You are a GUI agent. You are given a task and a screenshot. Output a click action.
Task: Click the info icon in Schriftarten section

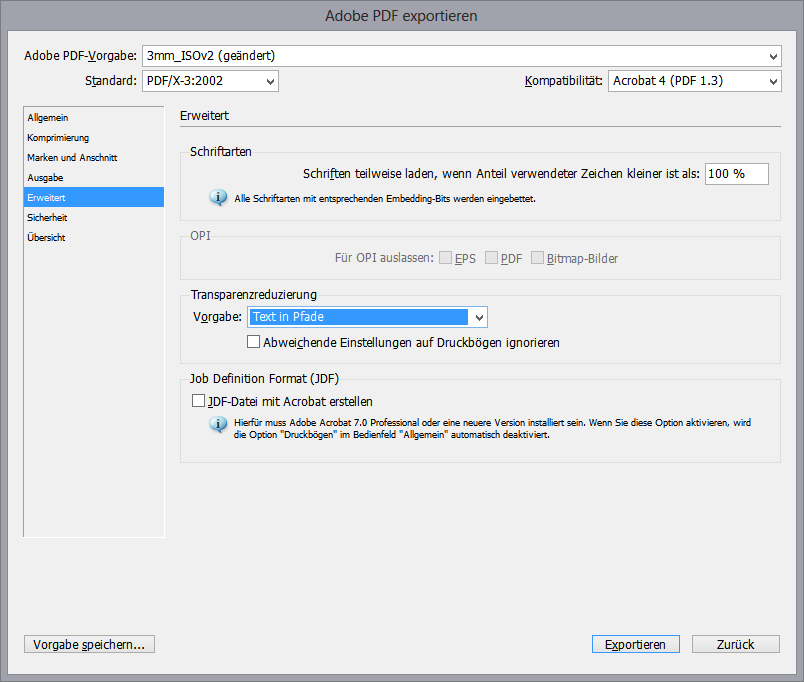pos(217,198)
